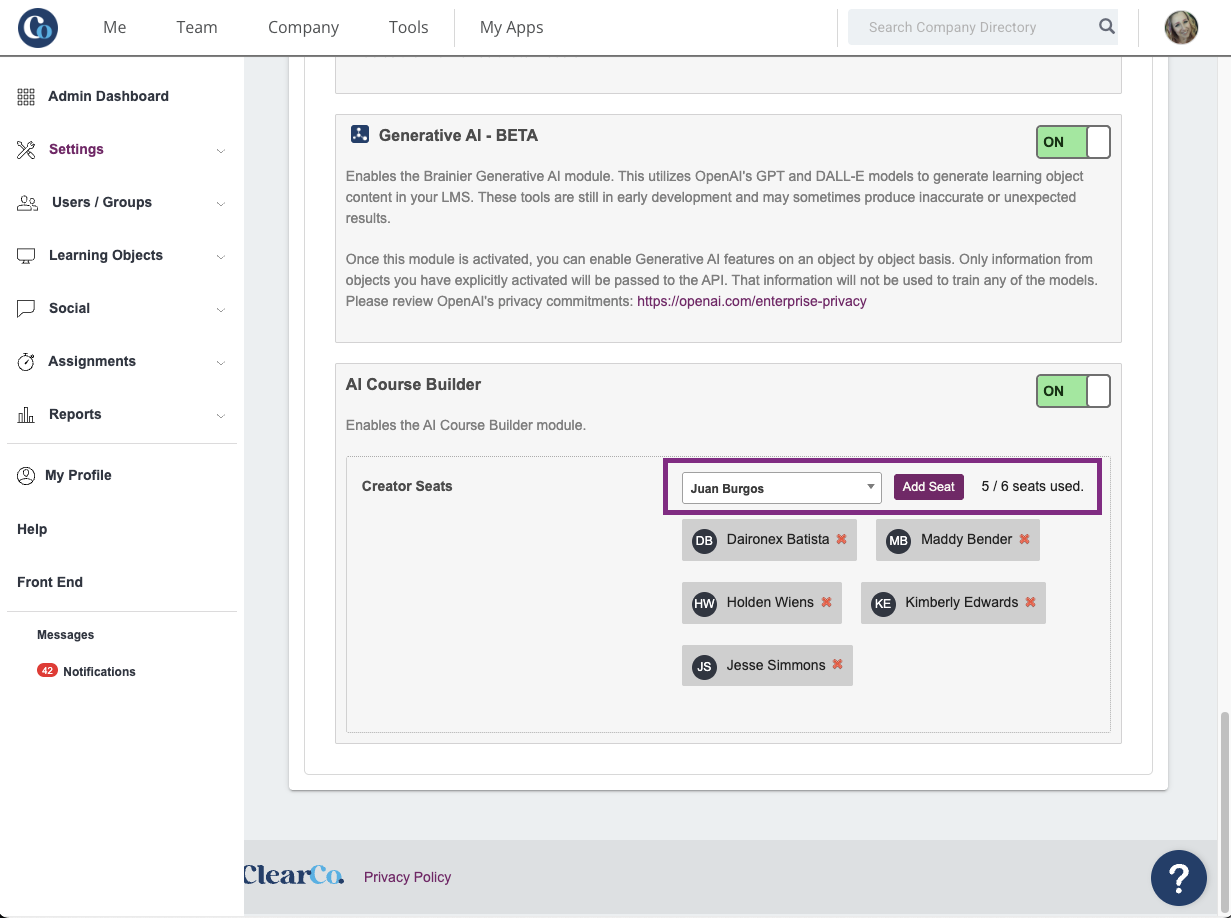Click the ClearCo circular logo icon
Viewport: 1231px width, 918px height.
click(x=38, y=27)
